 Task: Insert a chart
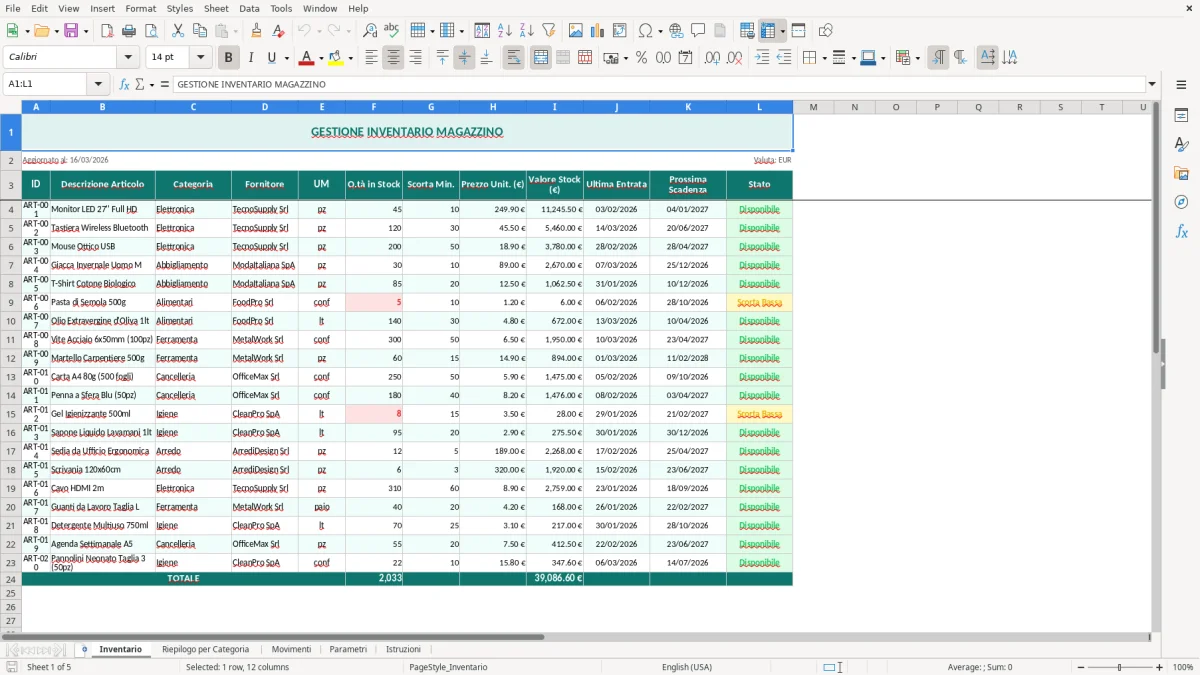pos(597,31)
